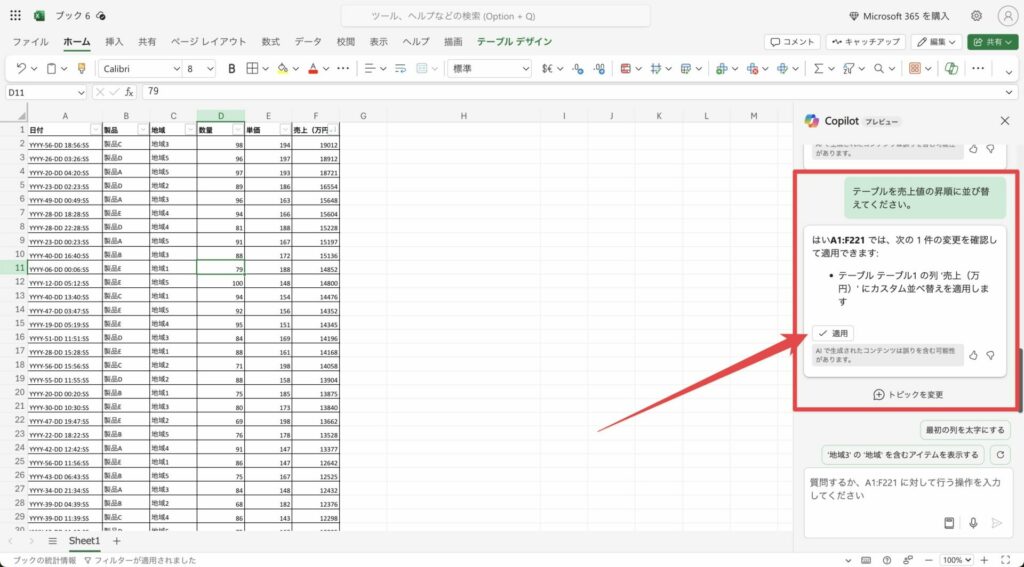The width and height of the screenshot is (1024, 567).
Task: Open the app launcher grid icon
Action: tap(15, 16)
